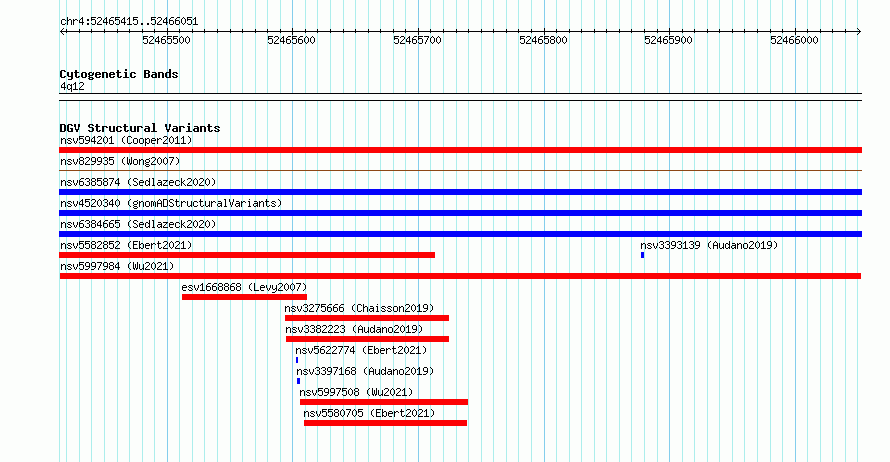
Task: Open nsv3275666 (Chaisson2019) label
Action: [x=359, y=308]
